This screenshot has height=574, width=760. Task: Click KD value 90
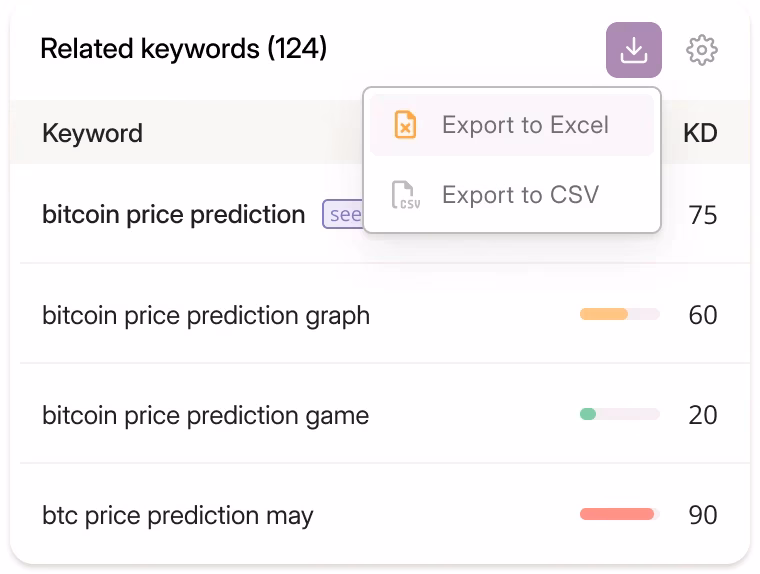pos(703,516)
